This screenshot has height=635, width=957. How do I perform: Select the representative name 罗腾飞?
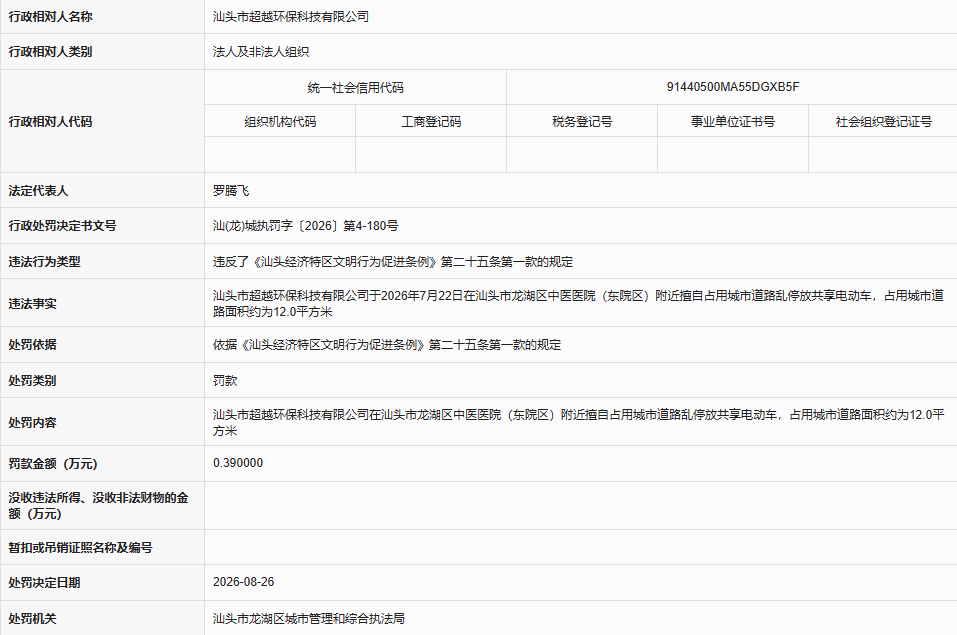[x=231, y=190]
